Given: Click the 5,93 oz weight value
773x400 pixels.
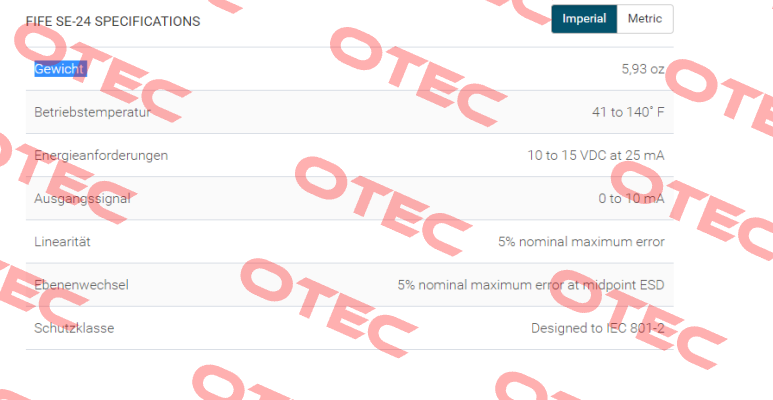Looking at the screenshot, I should 643,69.
